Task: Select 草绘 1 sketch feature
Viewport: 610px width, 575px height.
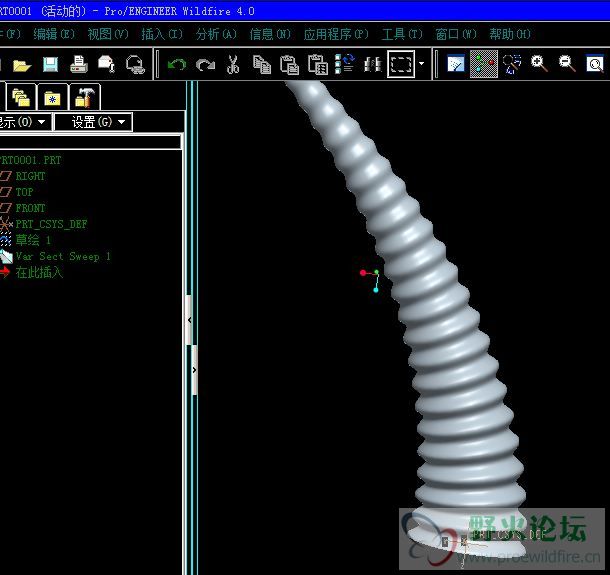Action: [33, 240]
